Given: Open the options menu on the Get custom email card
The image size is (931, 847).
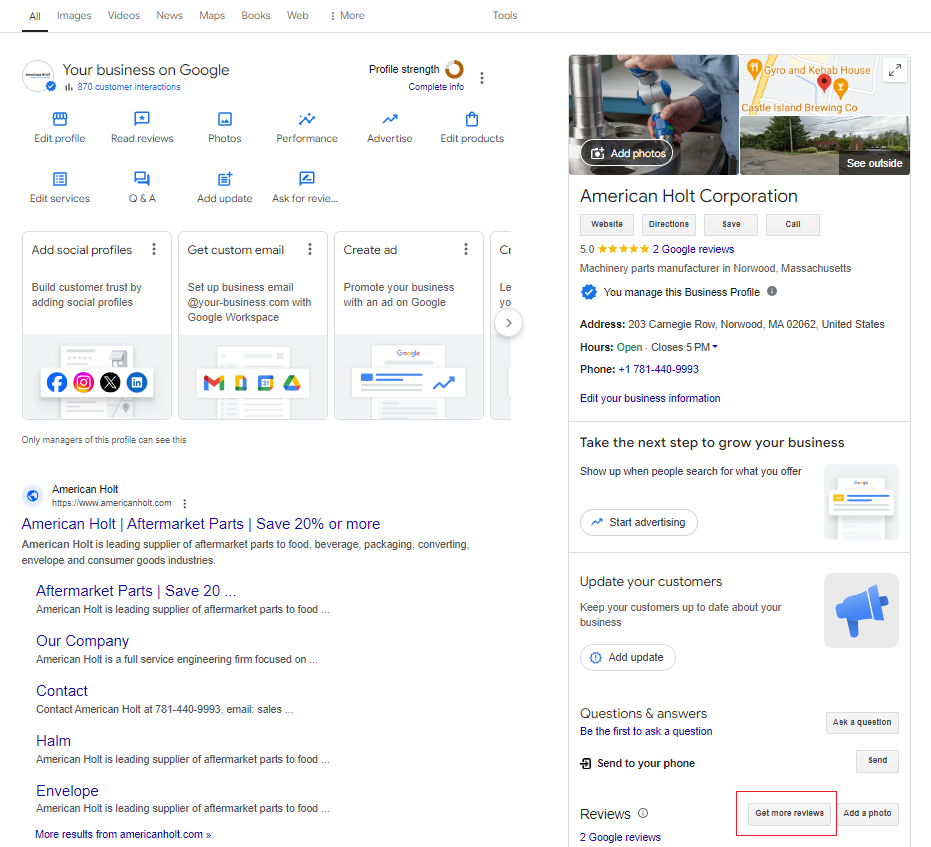Looking at the screenshot, I should pos(310,249).
